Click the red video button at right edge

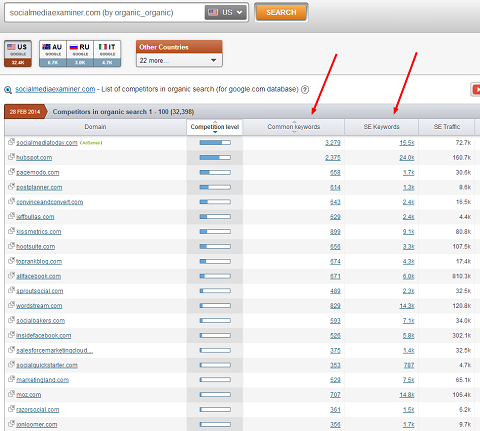click(476, 89)
